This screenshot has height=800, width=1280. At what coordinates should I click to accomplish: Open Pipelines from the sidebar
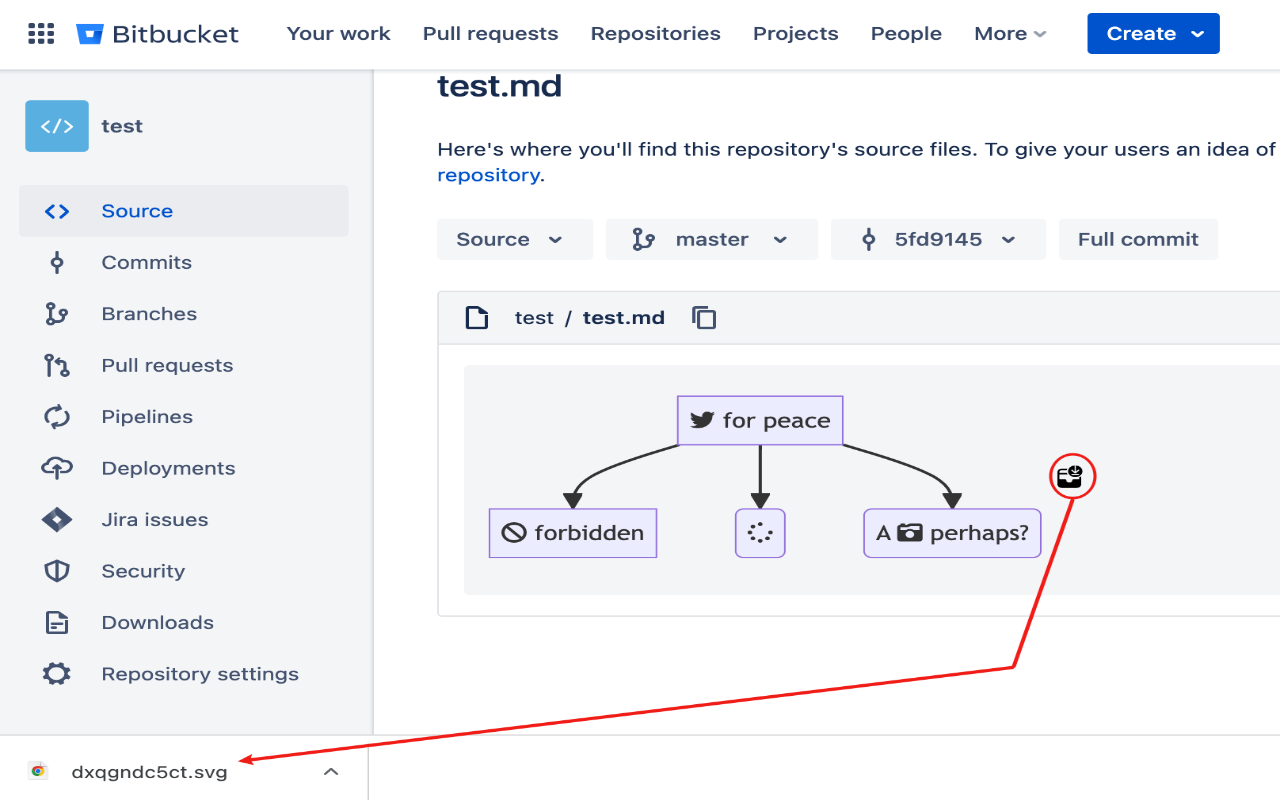click(x=146, y=417)
